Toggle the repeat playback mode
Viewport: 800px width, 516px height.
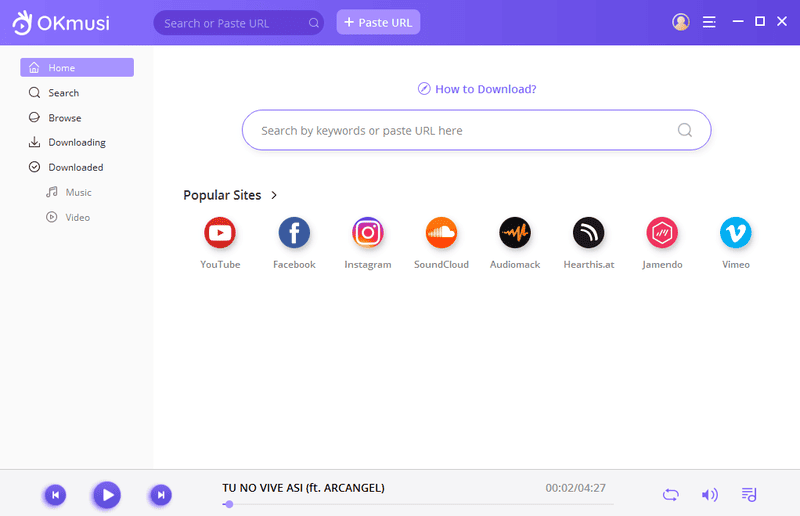coord(670,494)
